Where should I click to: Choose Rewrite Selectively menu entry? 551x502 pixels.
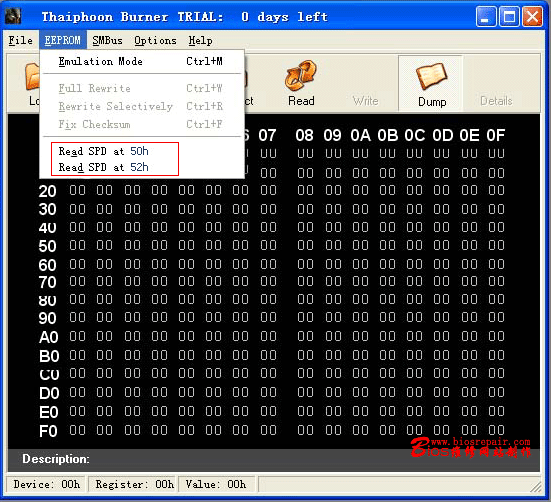[142, 106]
